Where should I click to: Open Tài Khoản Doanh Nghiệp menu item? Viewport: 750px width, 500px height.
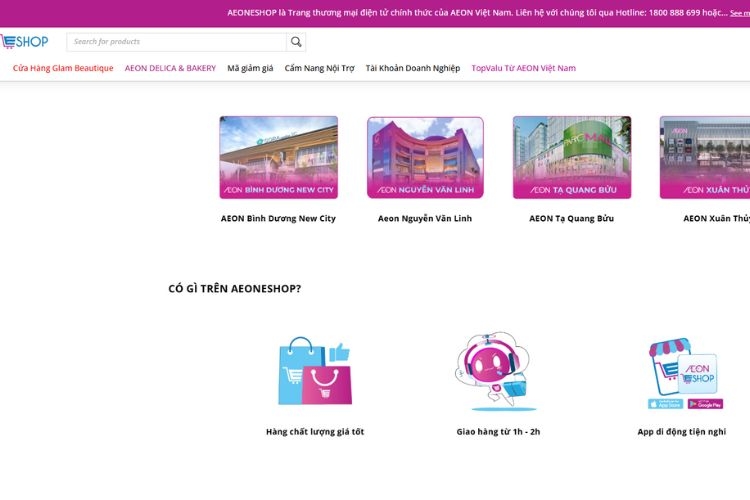click(x=413, y=68)
